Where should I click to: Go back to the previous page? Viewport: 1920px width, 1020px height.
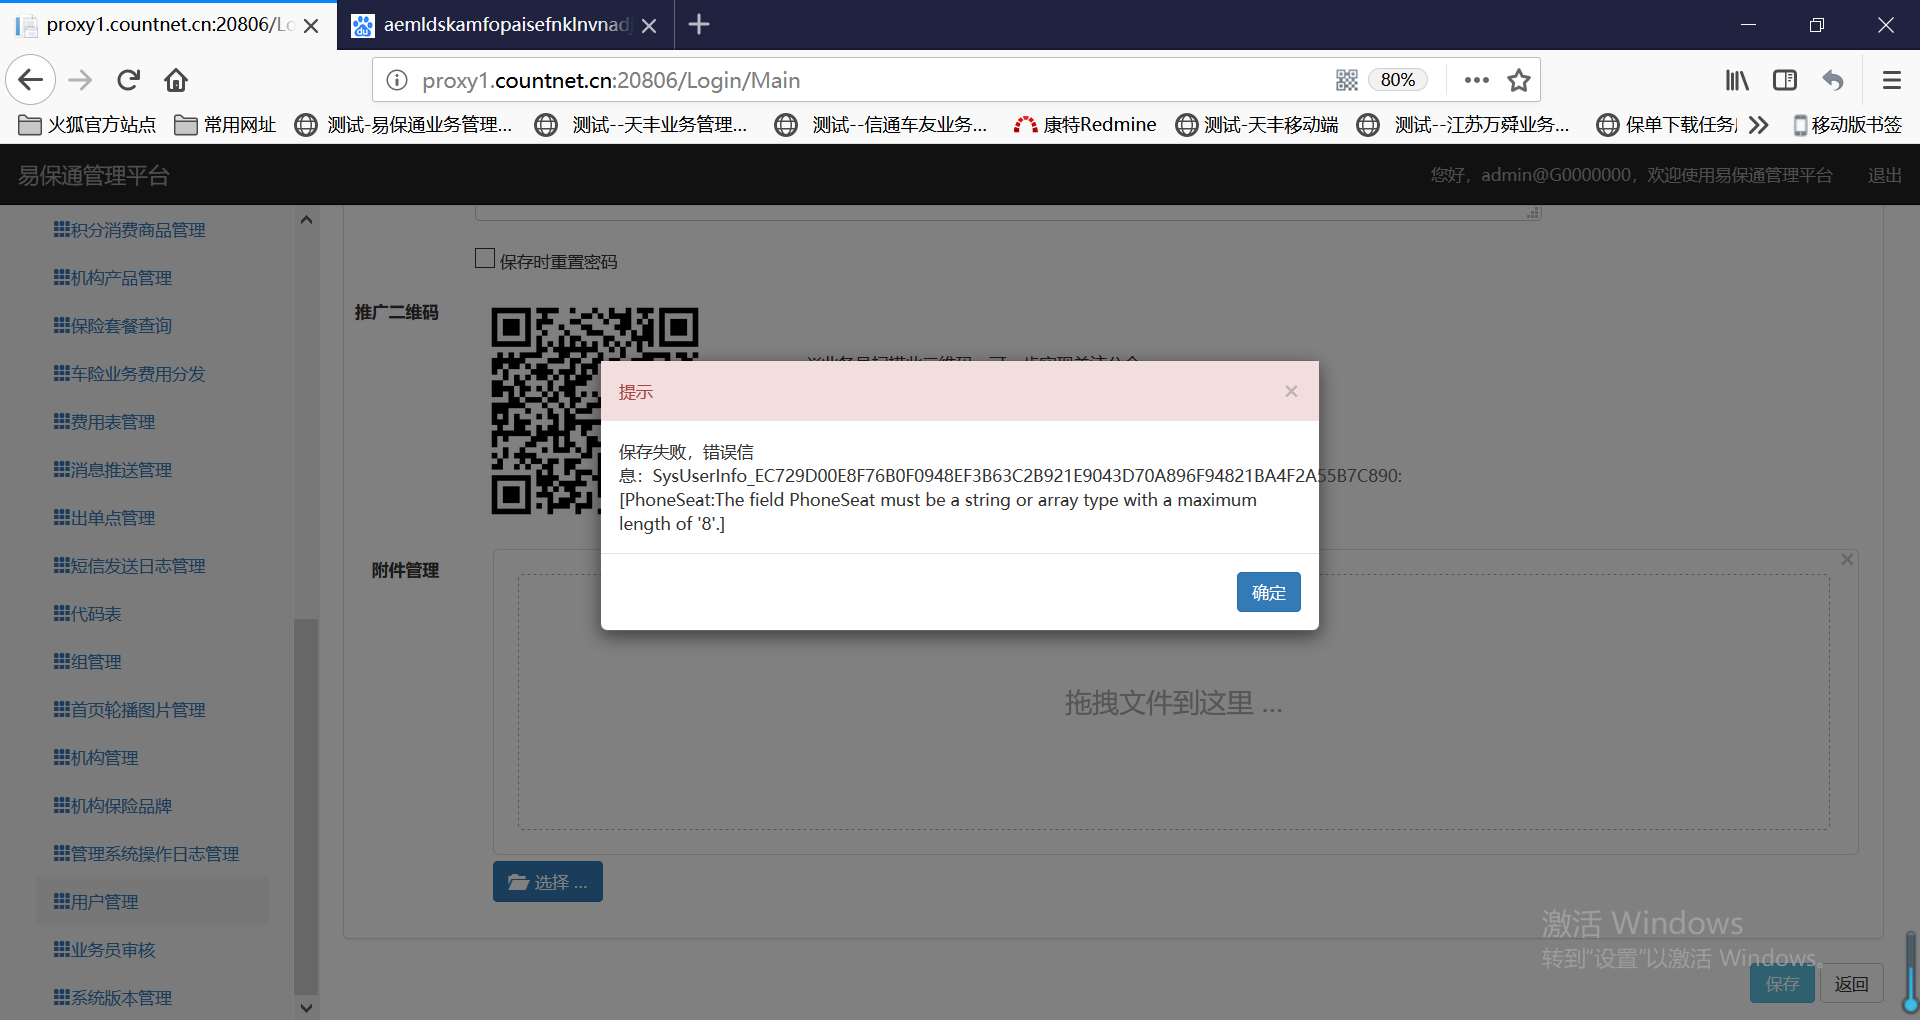pos(30,80)
